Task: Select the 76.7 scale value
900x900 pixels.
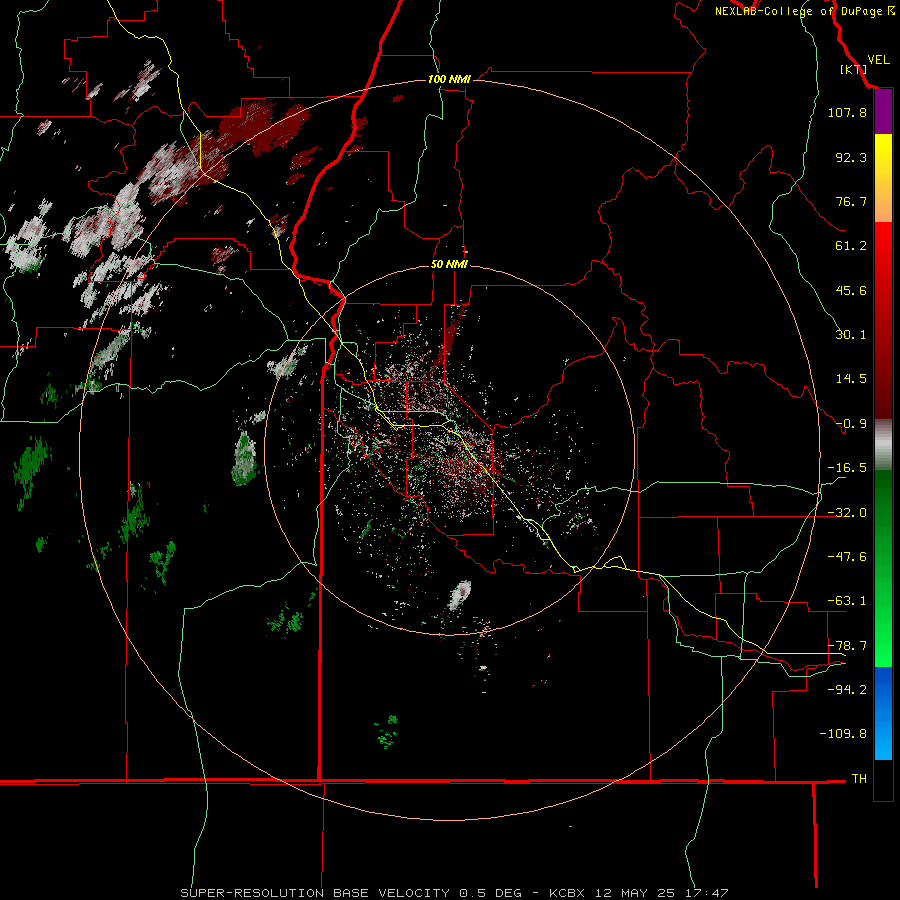Action: (851, 201)
